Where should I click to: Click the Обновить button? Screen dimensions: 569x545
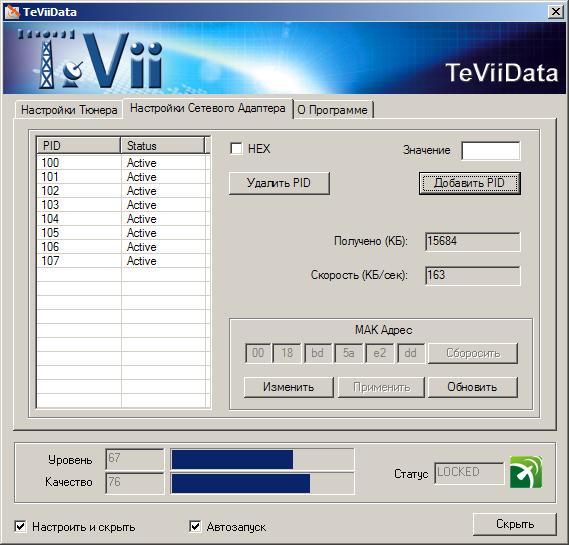pyautogui.click(x=472, y=387)
